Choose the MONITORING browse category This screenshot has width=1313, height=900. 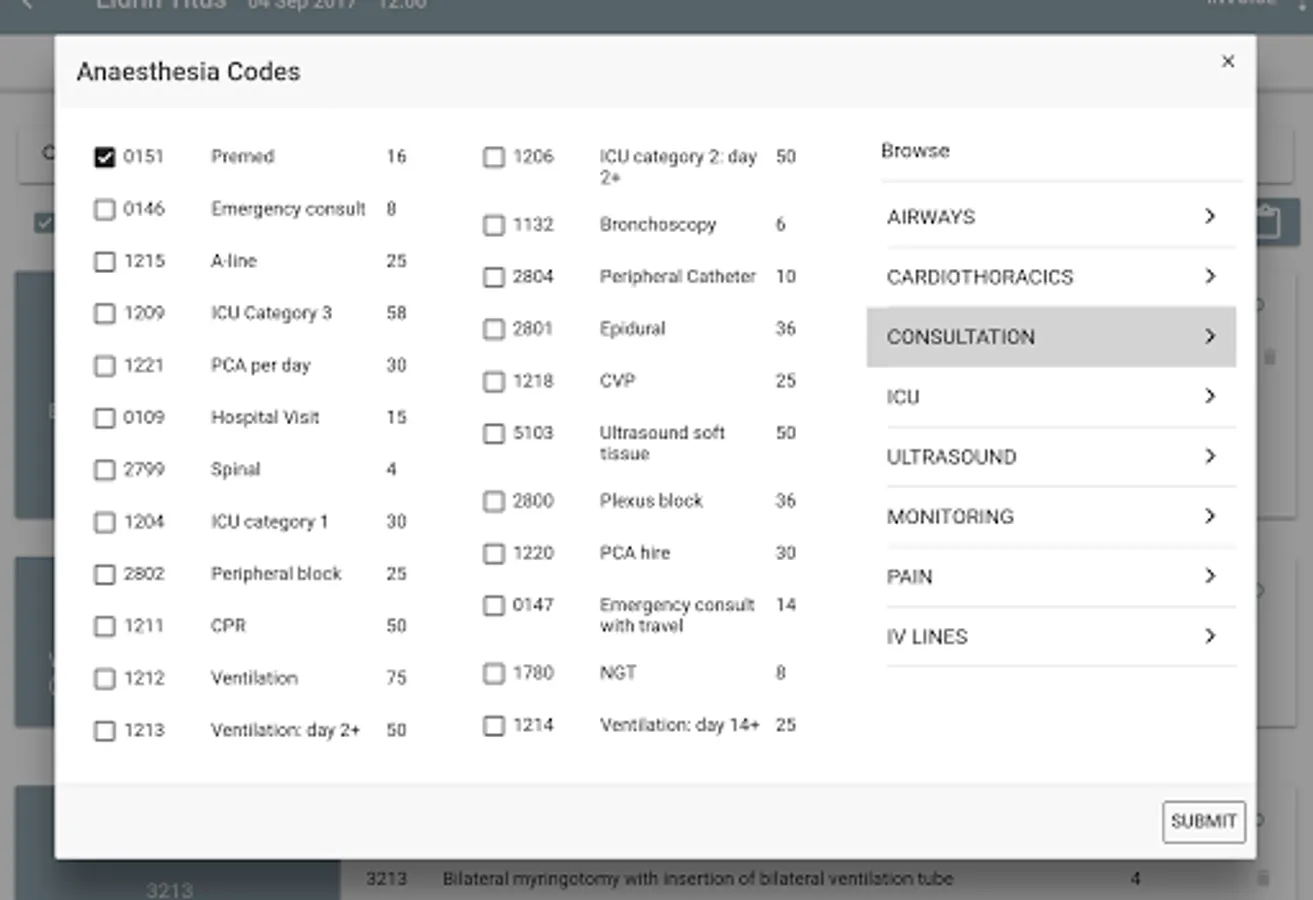[x=950, y=517]
